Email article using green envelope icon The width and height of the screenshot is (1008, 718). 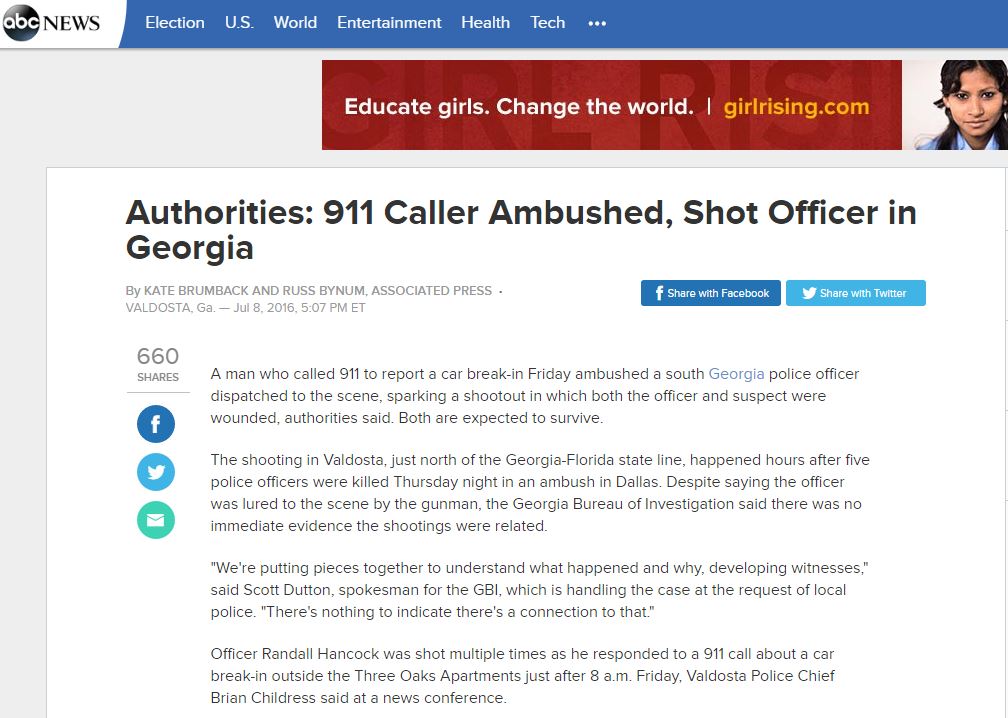point(156,520)
